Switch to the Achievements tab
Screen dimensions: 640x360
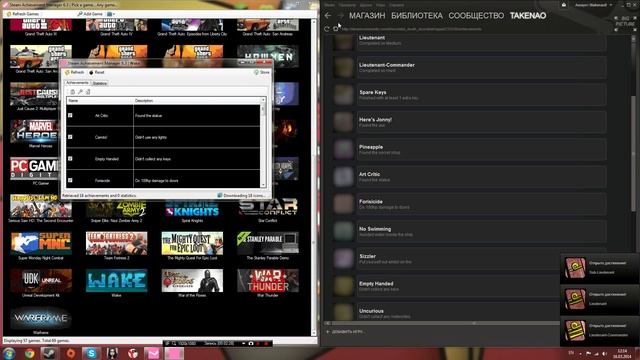tap(77, 83)
